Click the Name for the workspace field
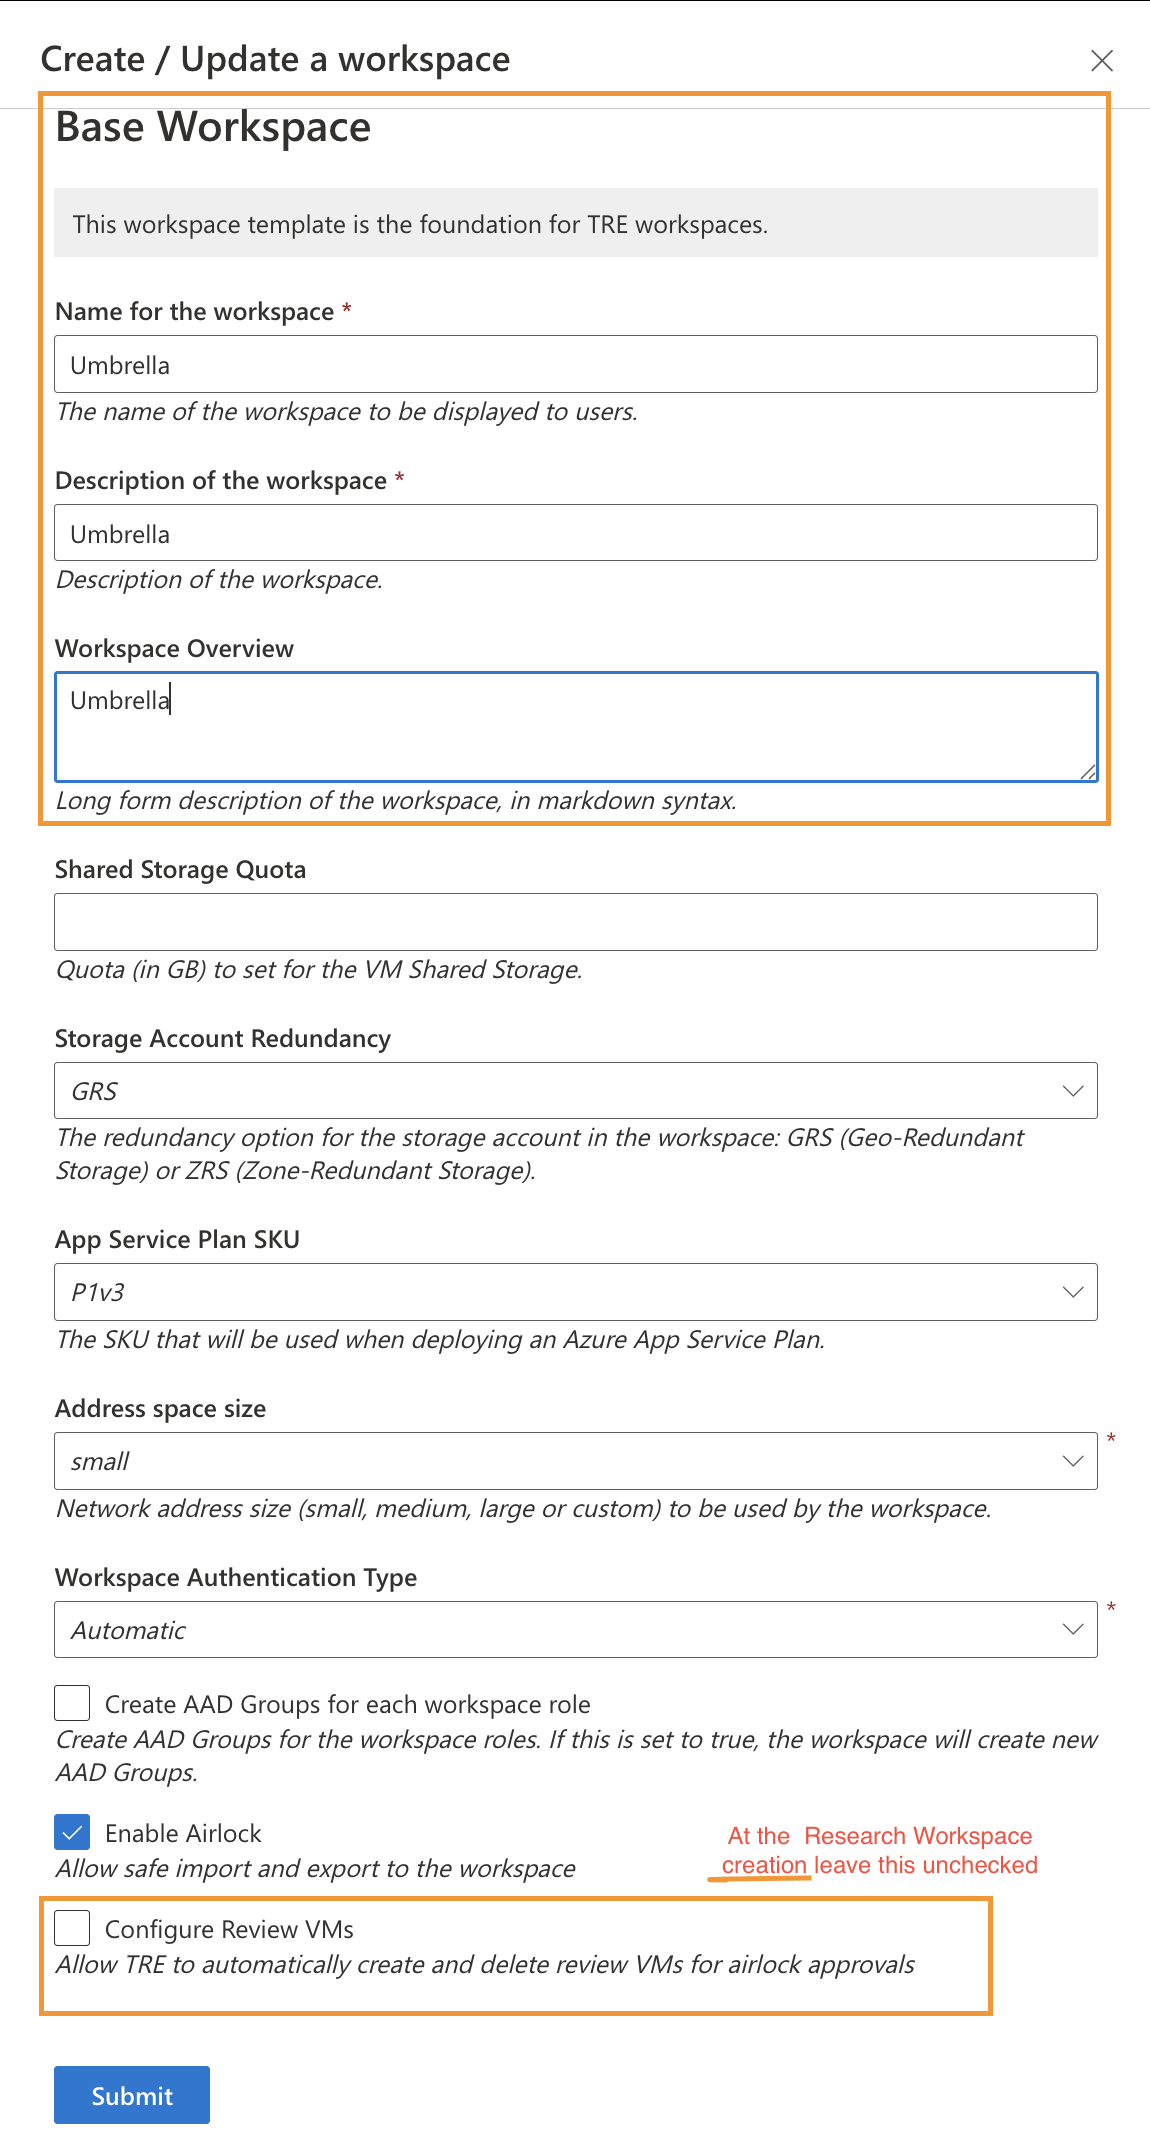 tap(575, 365)
